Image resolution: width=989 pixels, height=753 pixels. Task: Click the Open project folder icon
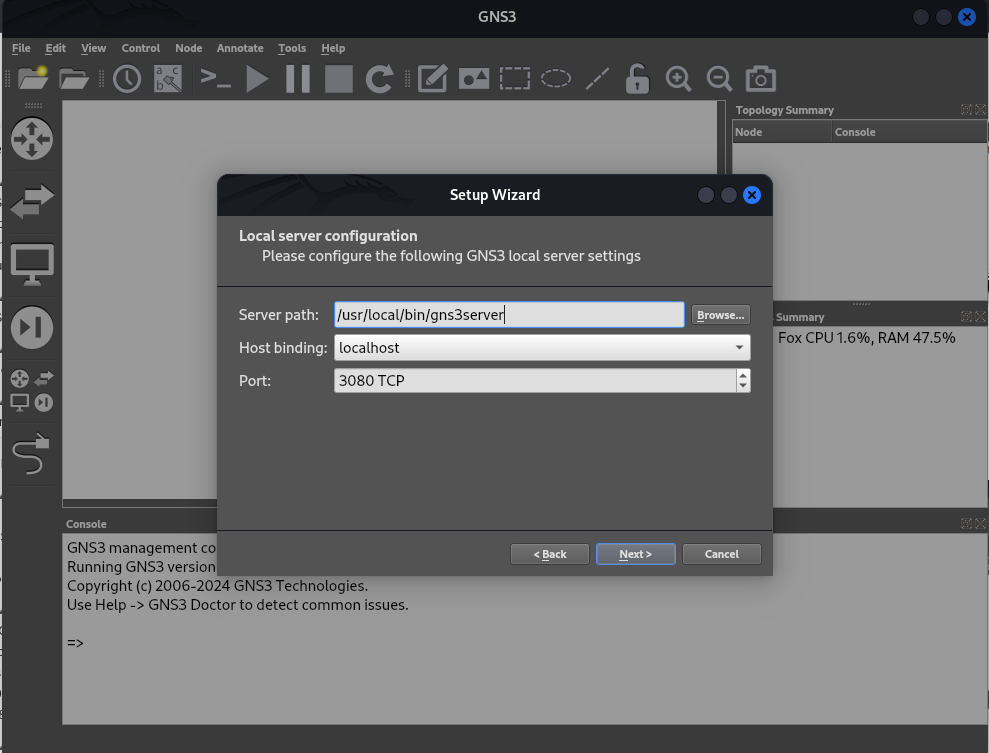(x=74, y=79)
